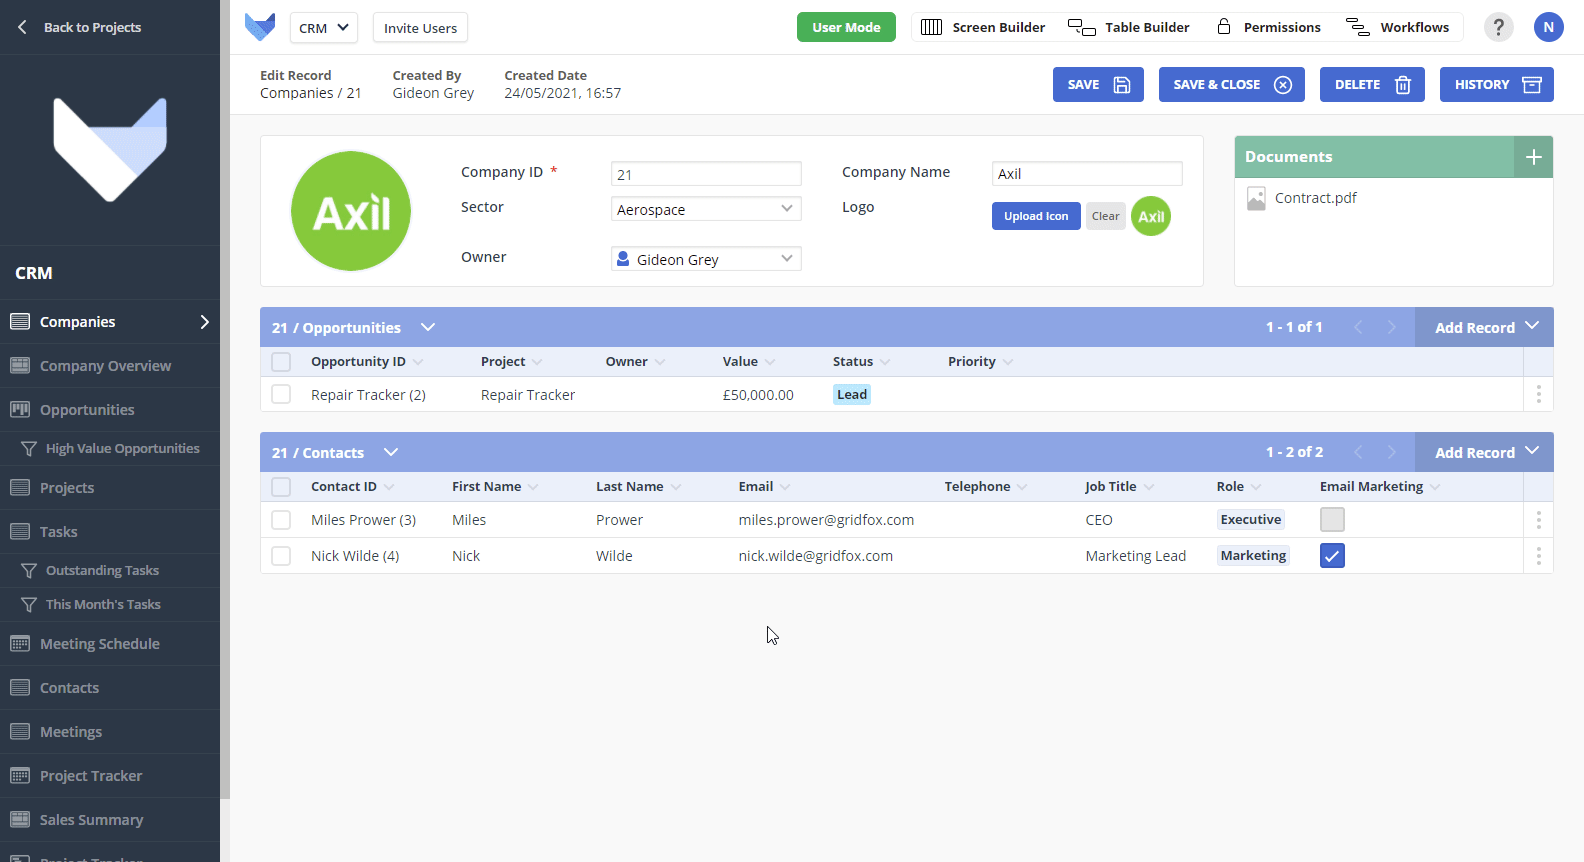Open row menu for Miles Prower contact
The height and width of the screenshot is (862, 1584).
coord(1538,520)
